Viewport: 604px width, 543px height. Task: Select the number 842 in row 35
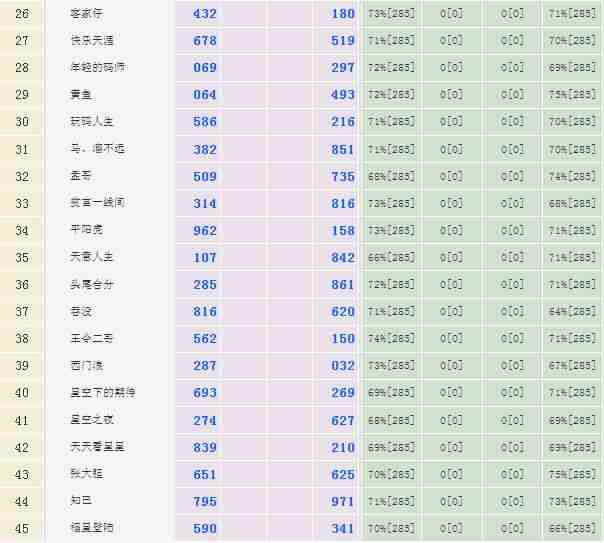343,257
